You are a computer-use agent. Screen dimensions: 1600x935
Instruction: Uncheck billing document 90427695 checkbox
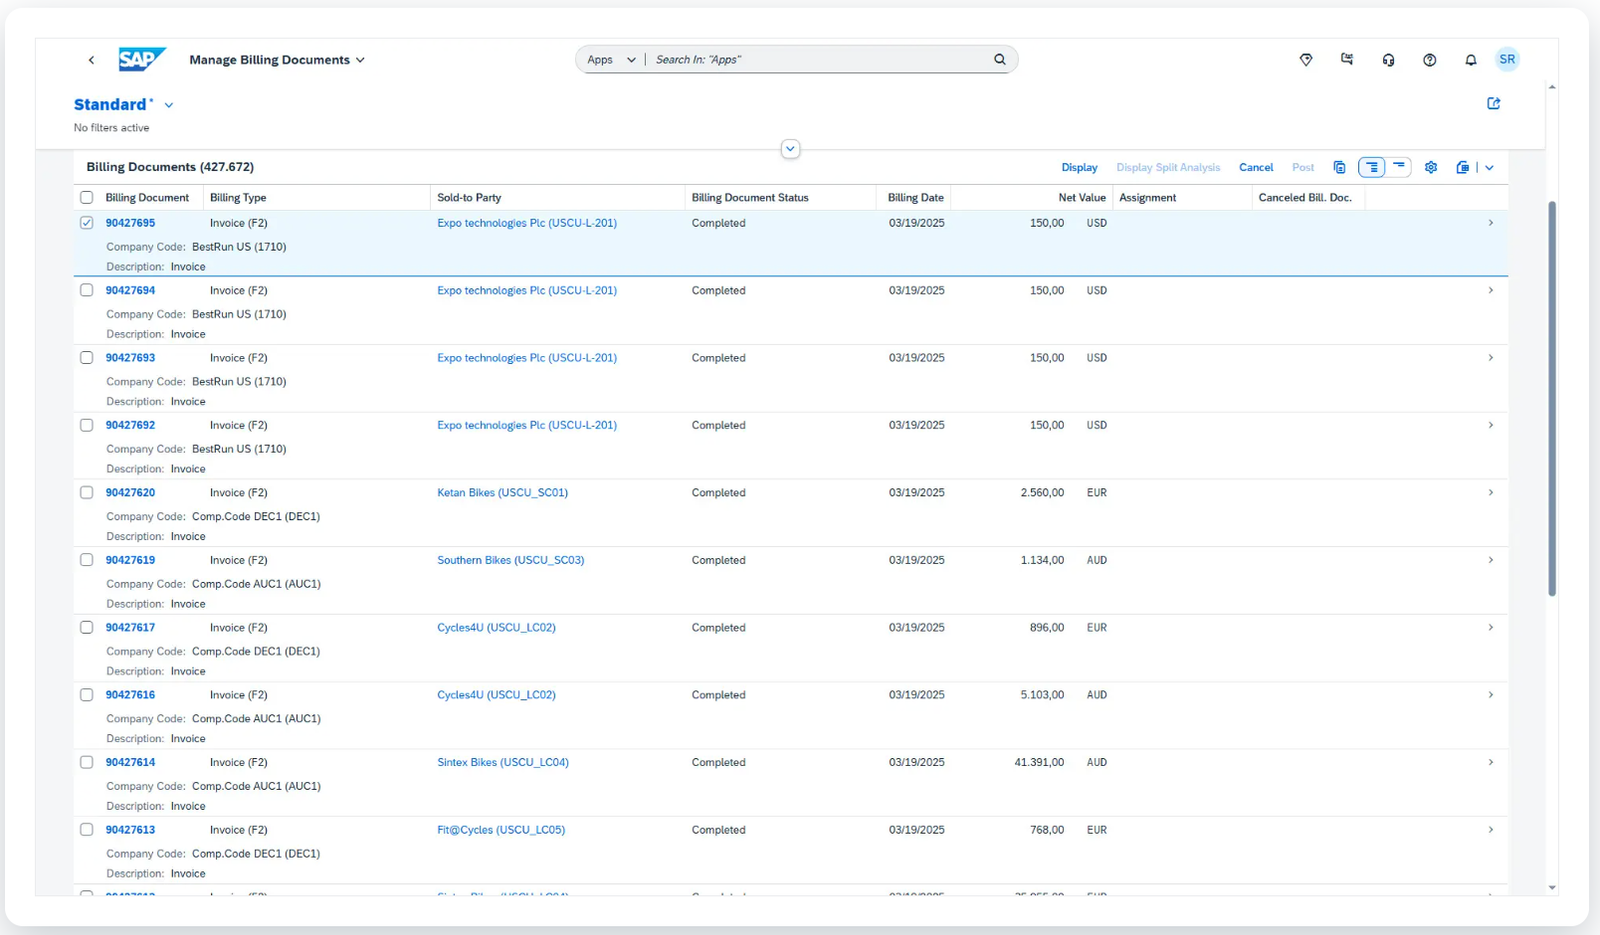coord(87,223)
